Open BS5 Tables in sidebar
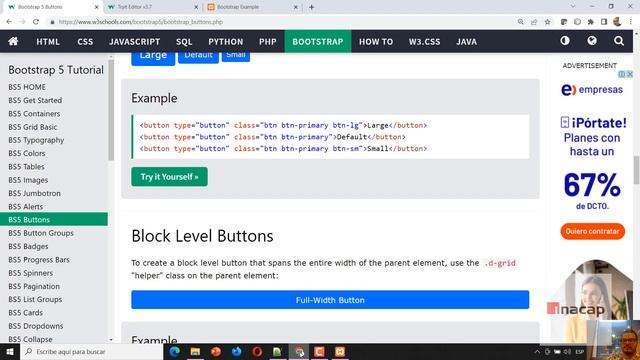This screenshot has height=360, width=640. click(x=26, y=167)
